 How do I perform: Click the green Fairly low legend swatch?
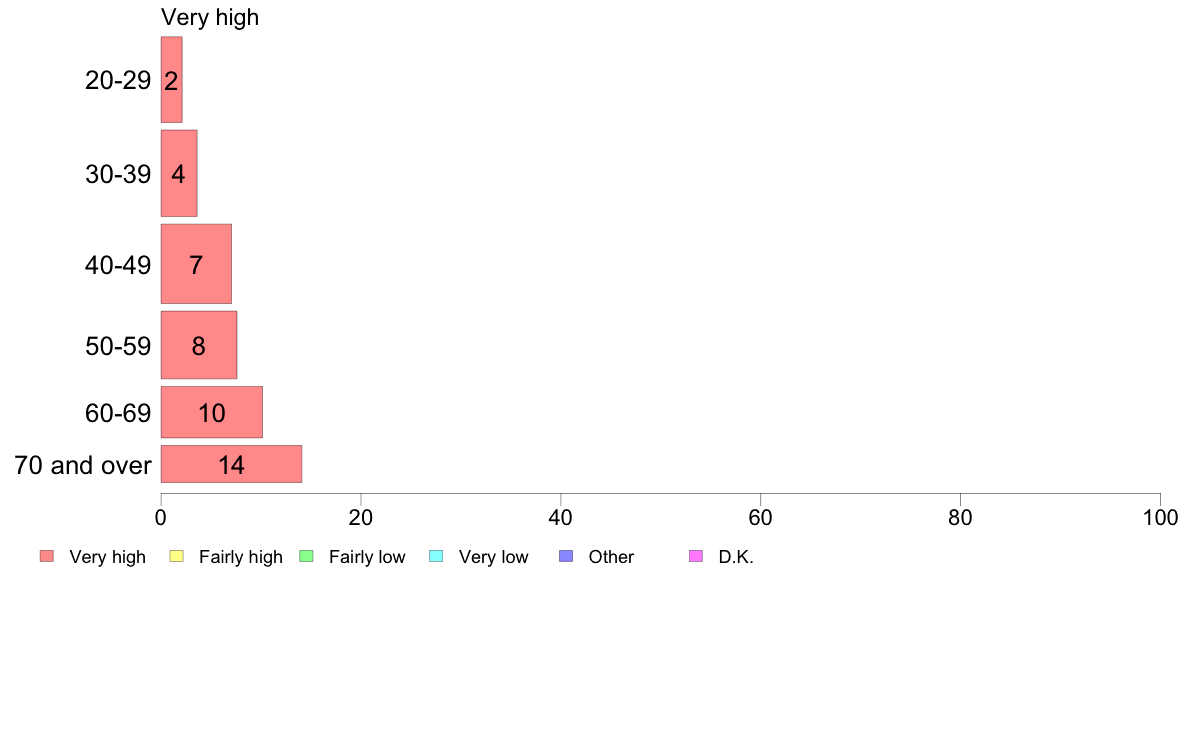tap(306, 556)
